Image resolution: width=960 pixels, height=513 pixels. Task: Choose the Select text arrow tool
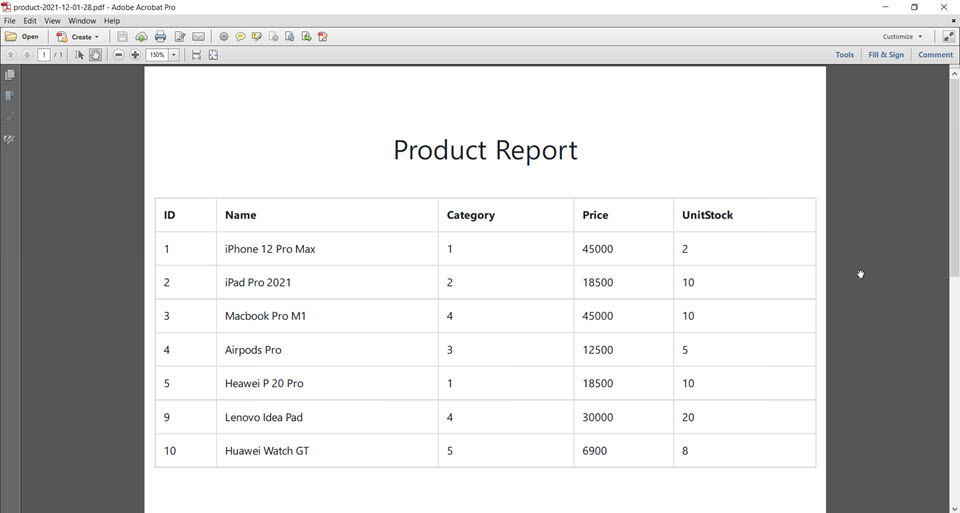pos(79,55)
